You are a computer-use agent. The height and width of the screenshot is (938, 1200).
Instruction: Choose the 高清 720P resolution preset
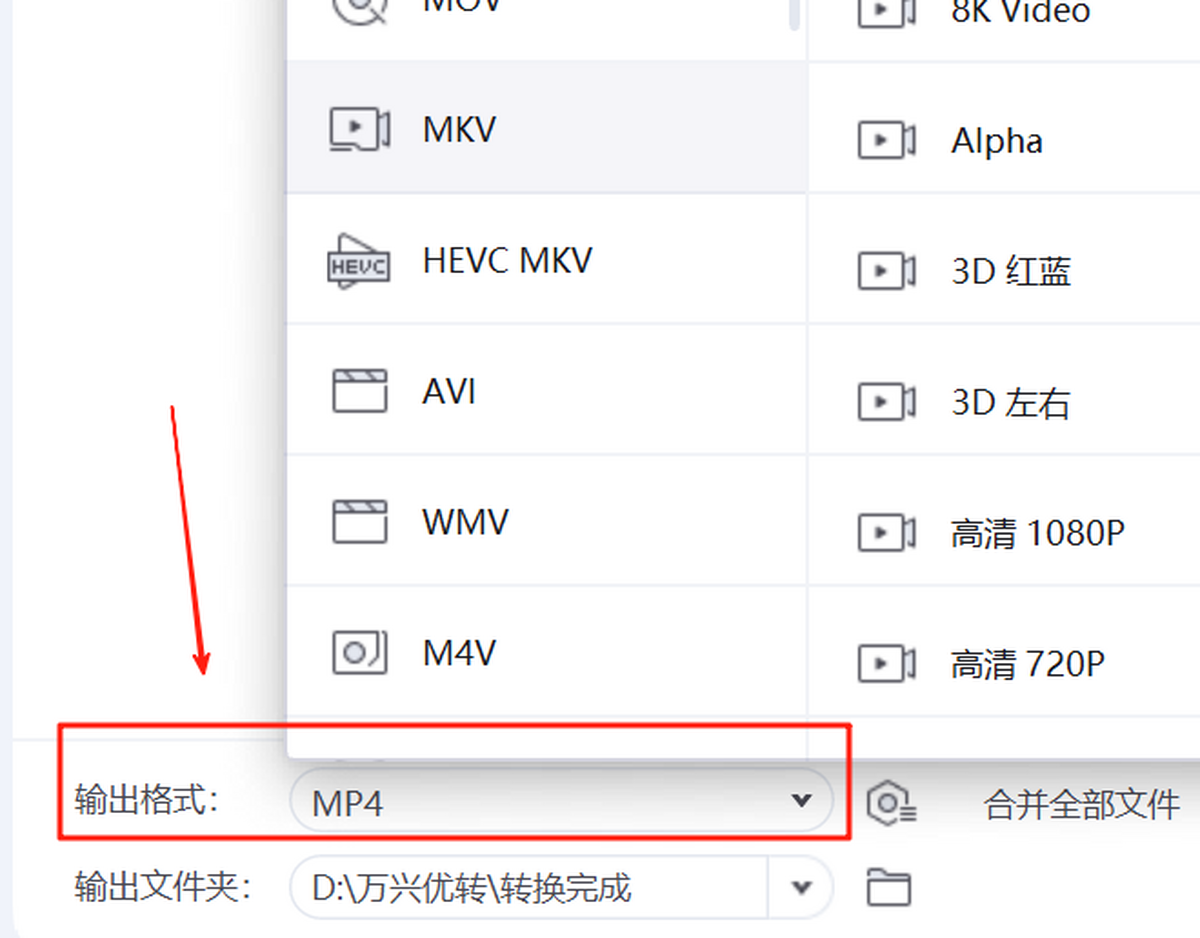click(x=1004, y=663)
